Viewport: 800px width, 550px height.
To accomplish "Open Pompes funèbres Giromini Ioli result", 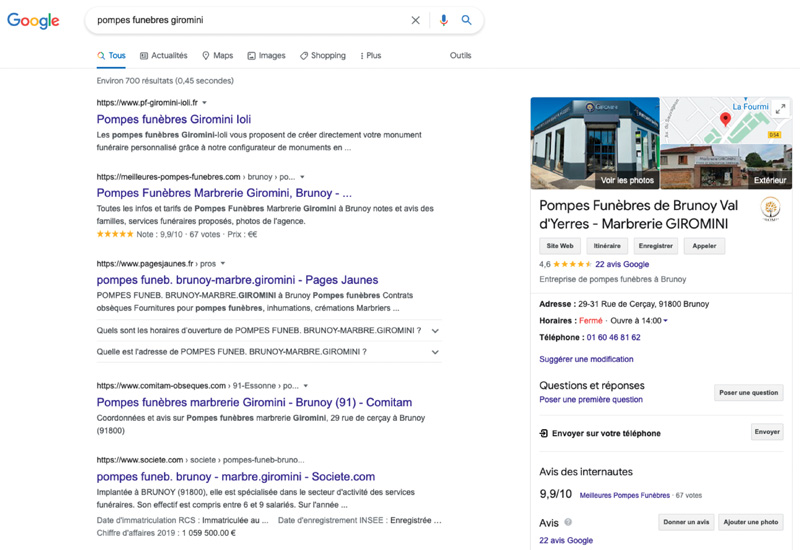I will [x=174, y=119].
